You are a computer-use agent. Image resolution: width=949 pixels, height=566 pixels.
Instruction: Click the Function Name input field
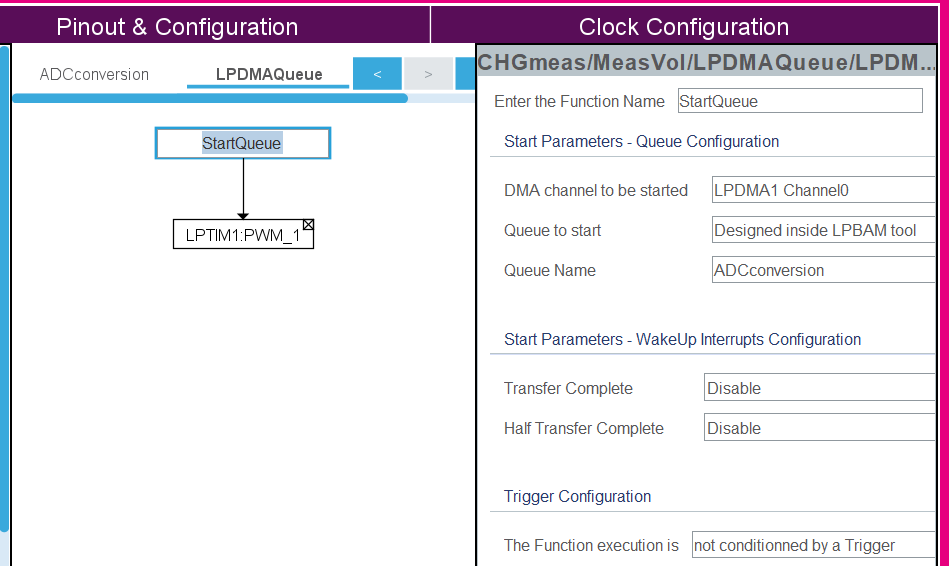[x=800, y=101]
